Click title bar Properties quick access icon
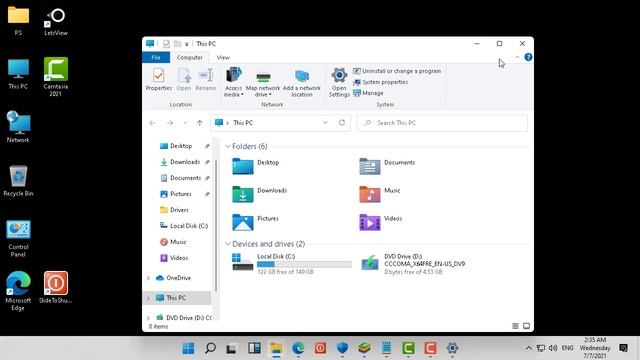Image resolution: width=640 pixels, height=360 pixels. tap(166, 44)
